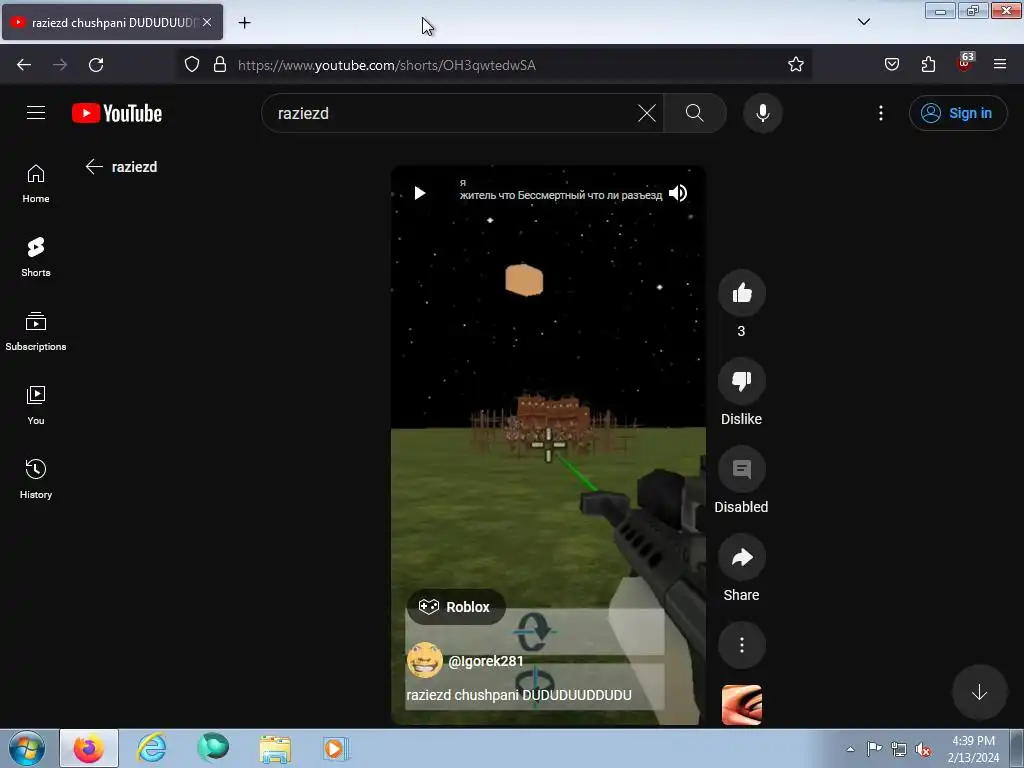Click the YouTube search magnifier button
The height and width of the screenshot is (768, 1024).
[695, 113]
